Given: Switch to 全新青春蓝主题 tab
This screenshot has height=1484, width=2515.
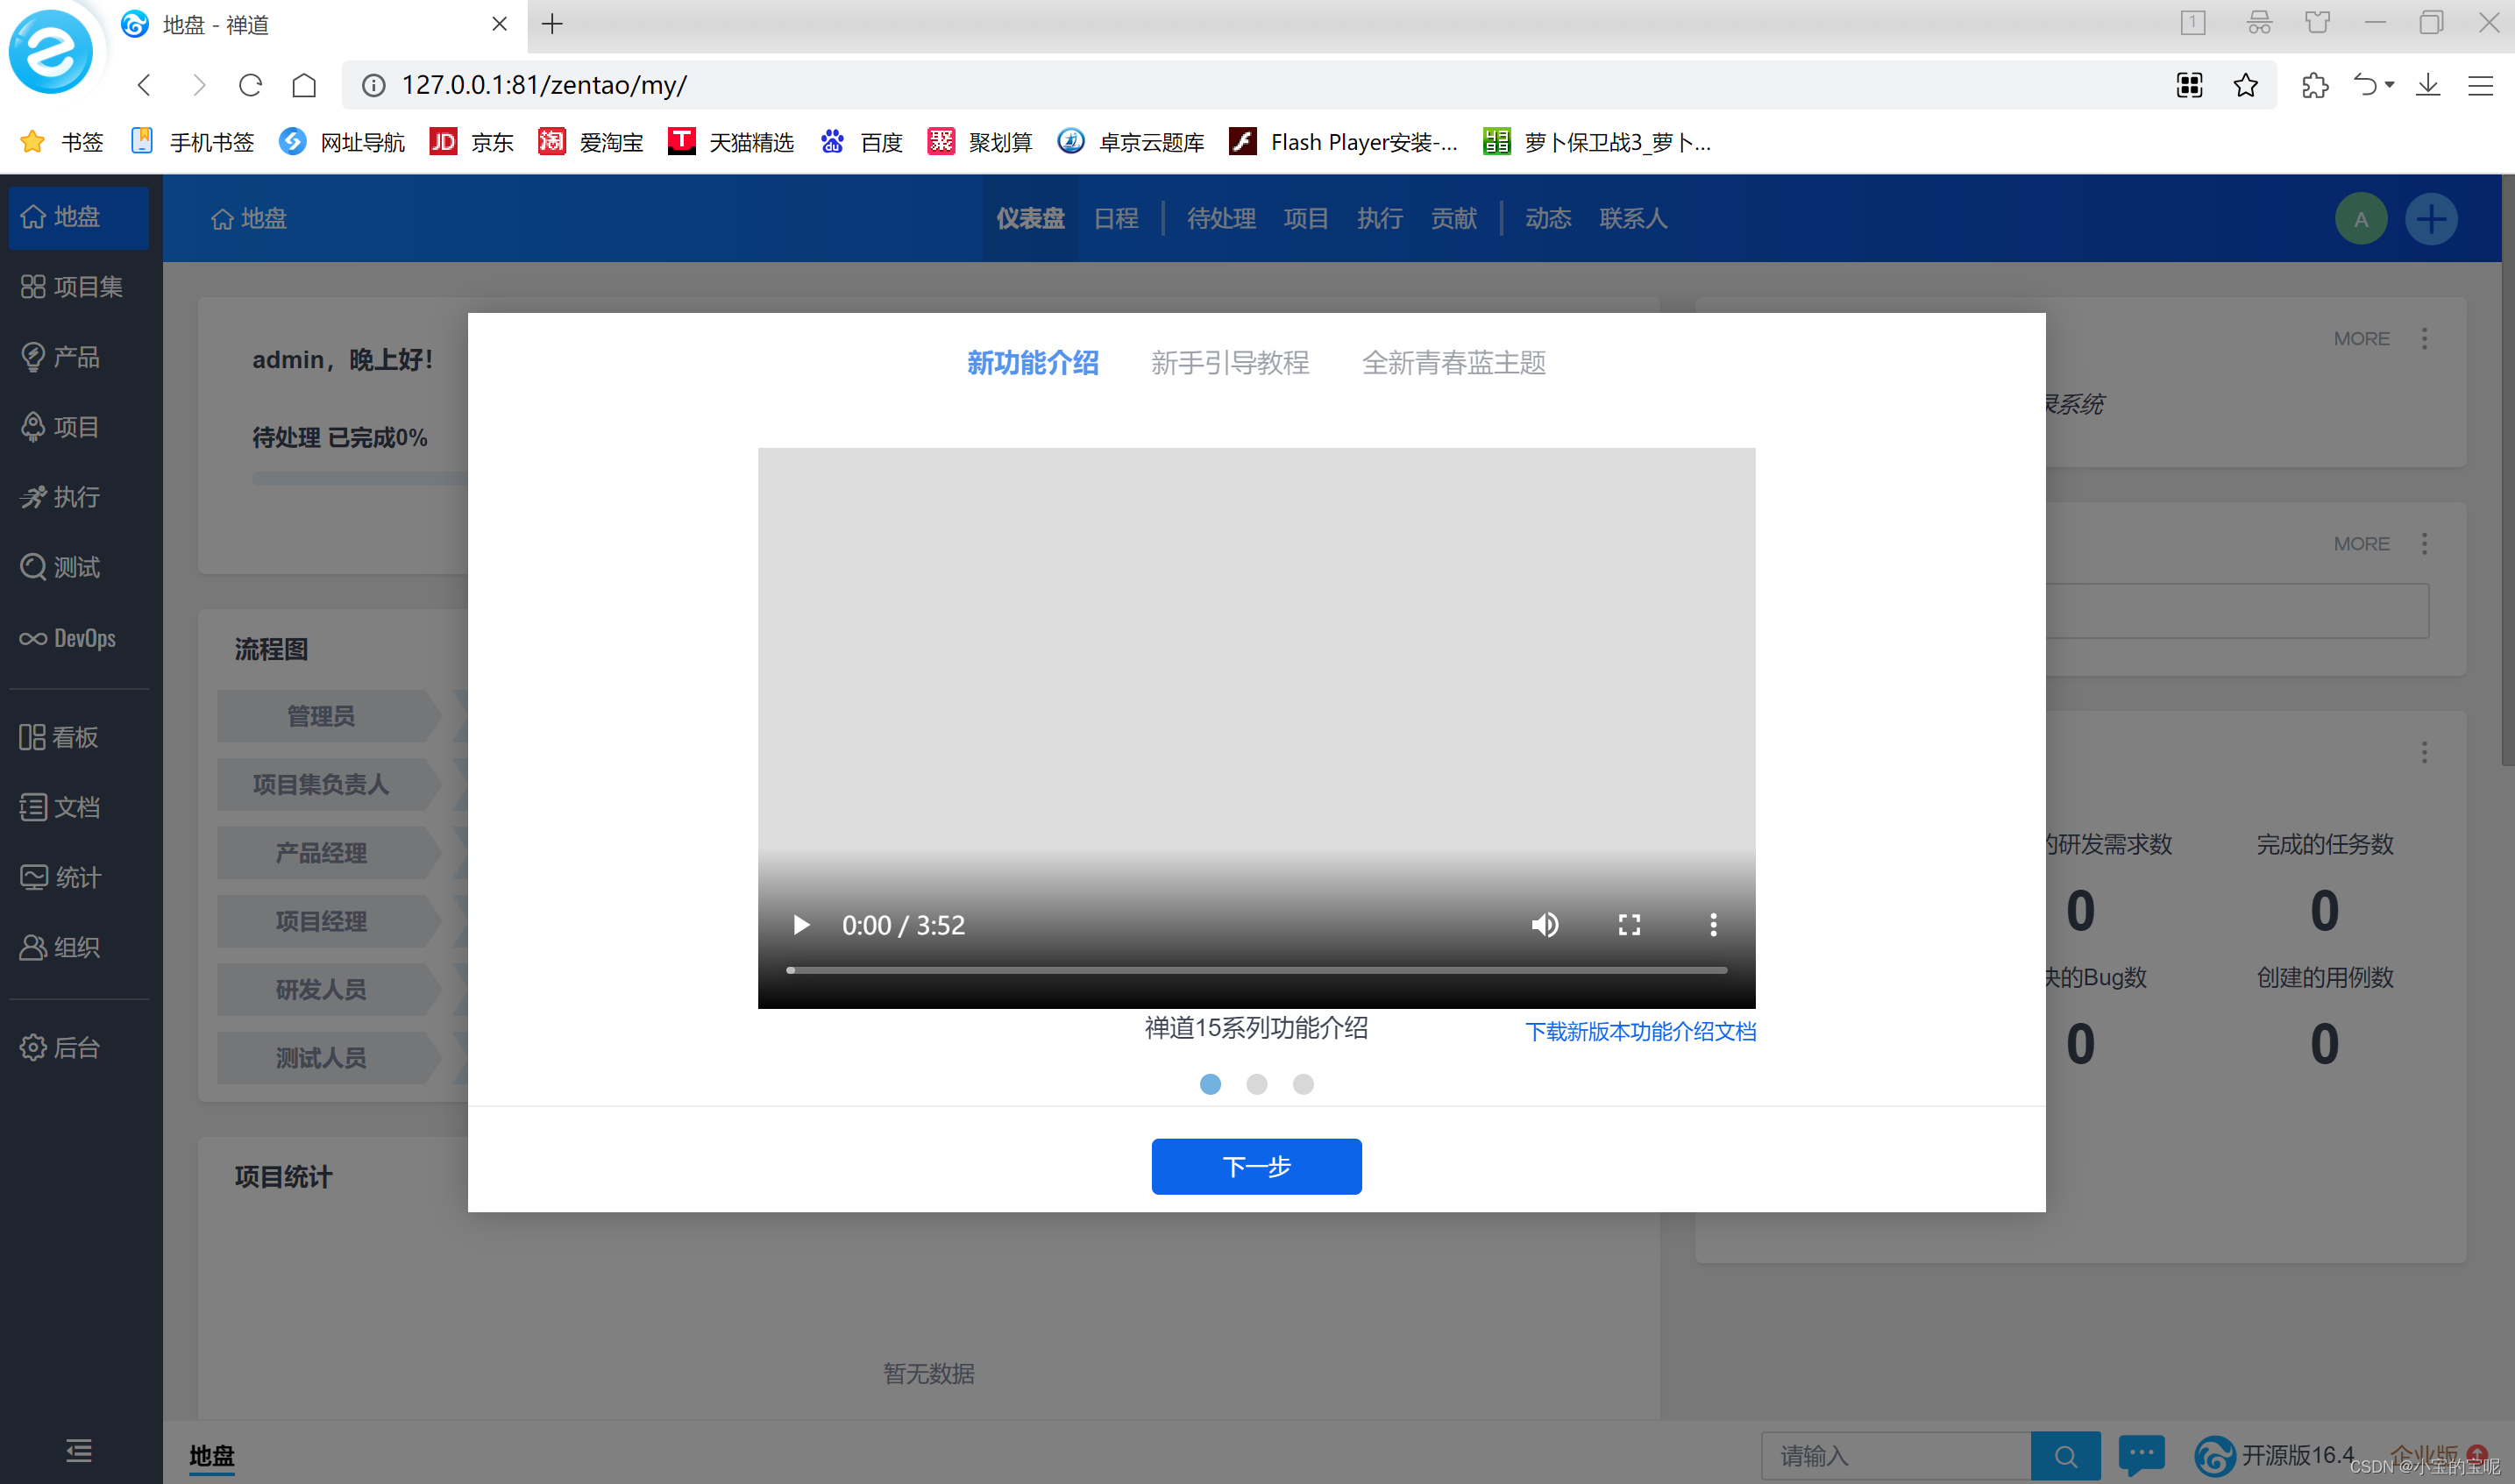Looking at the screenshot, I should coord(1454,363).
